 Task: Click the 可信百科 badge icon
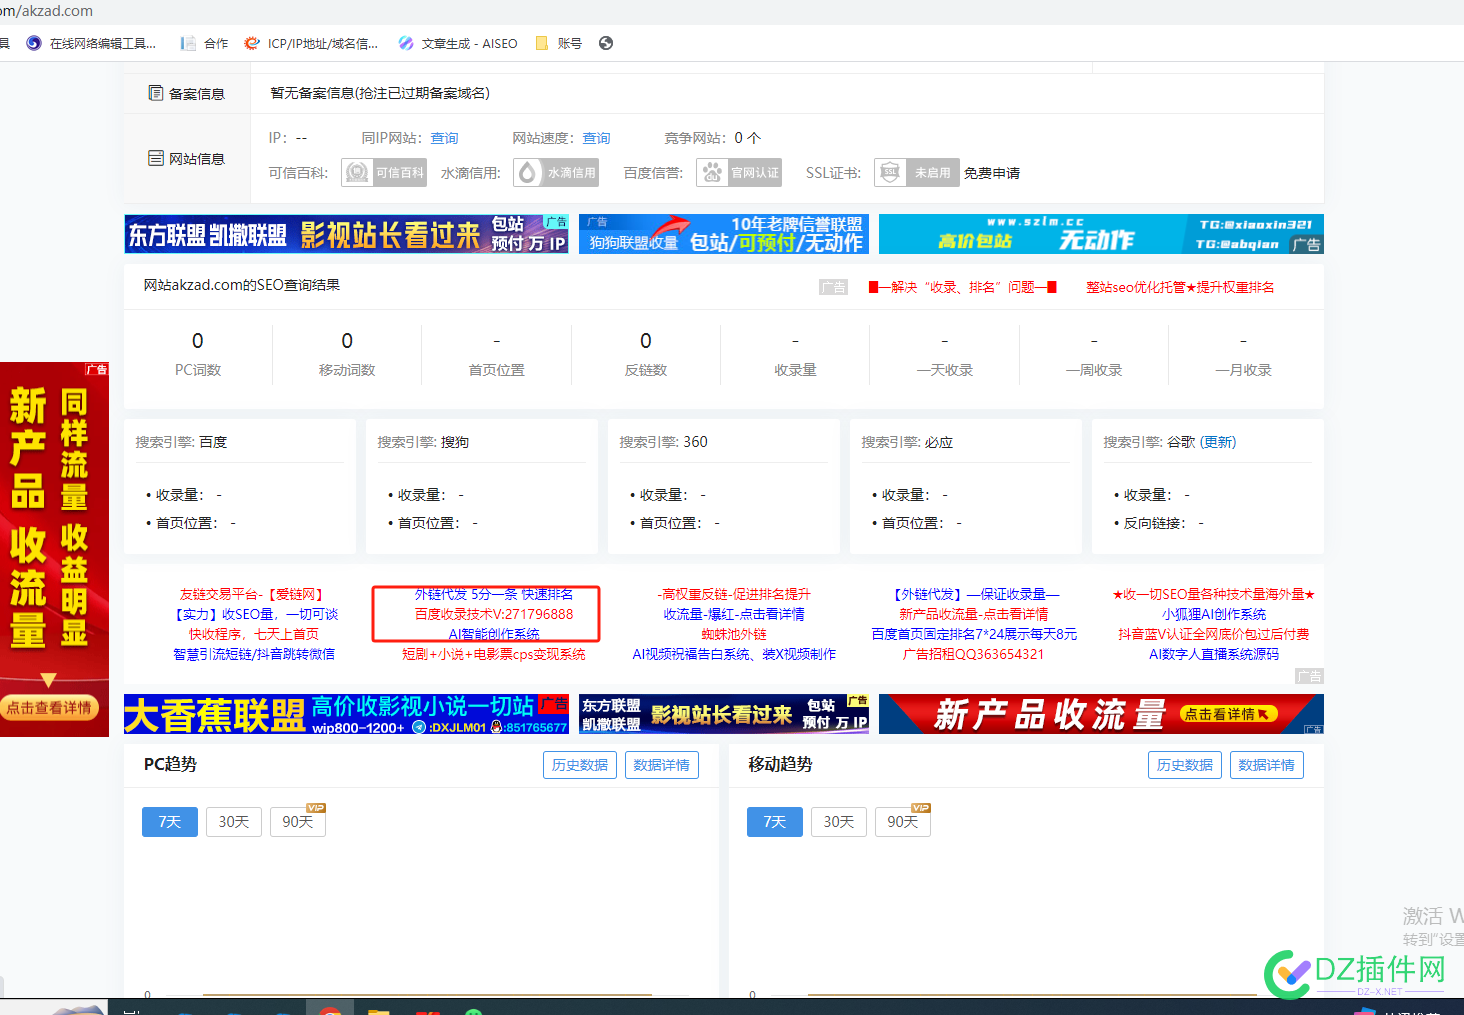point(384,173)
